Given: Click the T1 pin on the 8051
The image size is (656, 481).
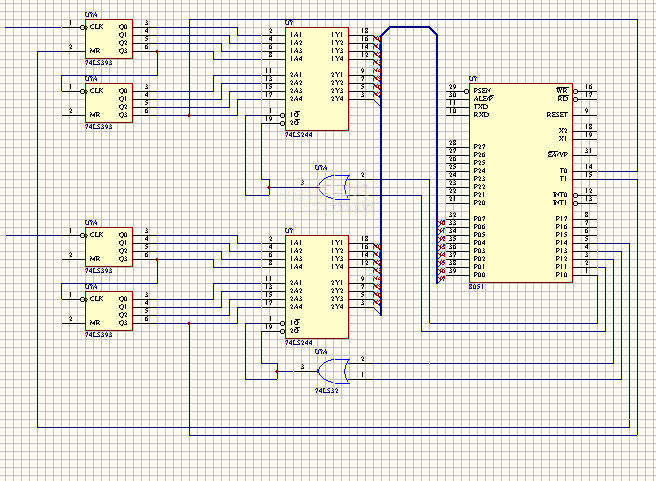Looking at the screenshot, I should point(563,178).
